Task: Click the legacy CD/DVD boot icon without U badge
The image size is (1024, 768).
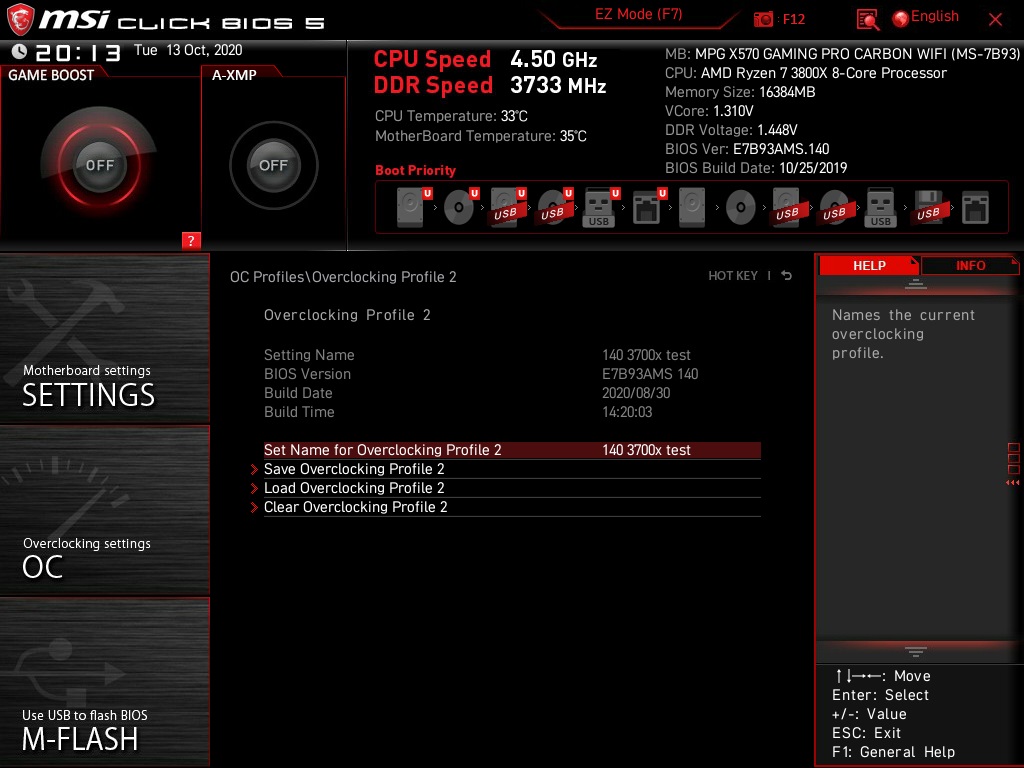Action: point(741,208)
